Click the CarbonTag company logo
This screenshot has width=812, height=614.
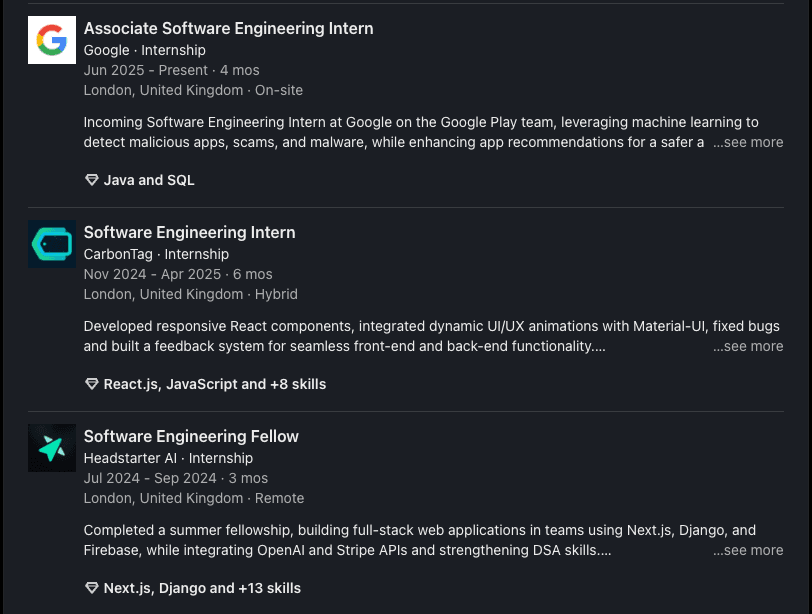coord(52,244)
